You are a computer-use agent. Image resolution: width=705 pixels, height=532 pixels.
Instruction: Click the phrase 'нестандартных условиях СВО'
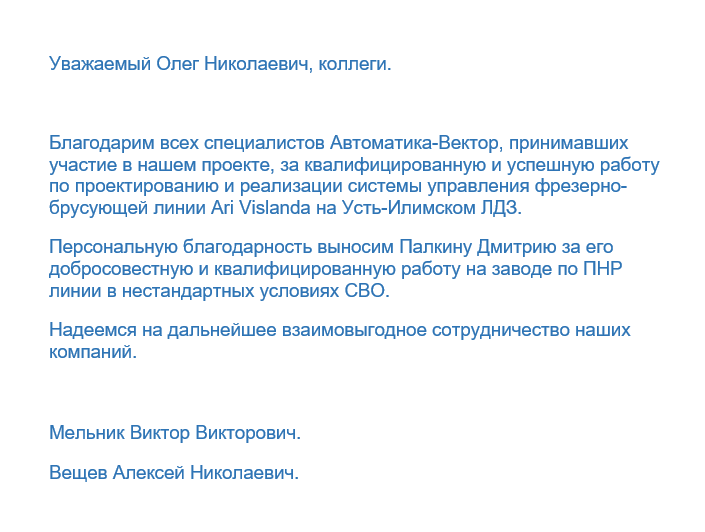click(253, 291)
